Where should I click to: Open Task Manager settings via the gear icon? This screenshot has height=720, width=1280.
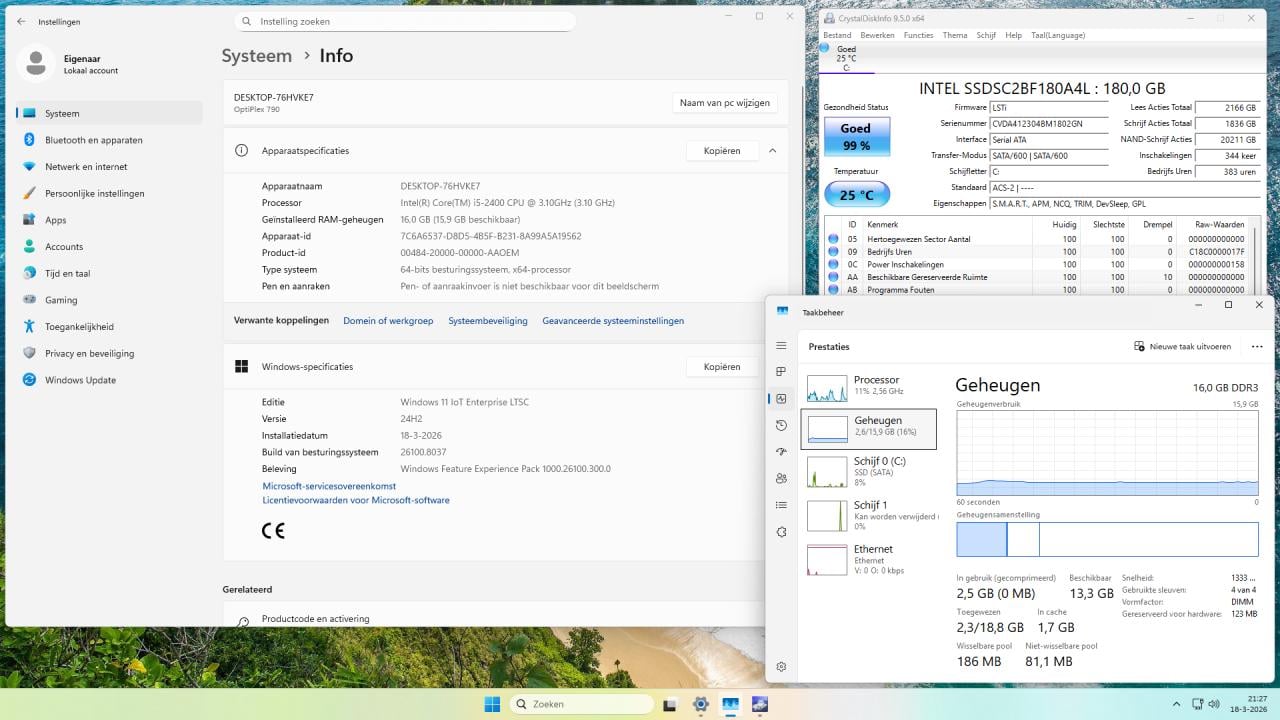pyautogui.click(x=781, y=666)
